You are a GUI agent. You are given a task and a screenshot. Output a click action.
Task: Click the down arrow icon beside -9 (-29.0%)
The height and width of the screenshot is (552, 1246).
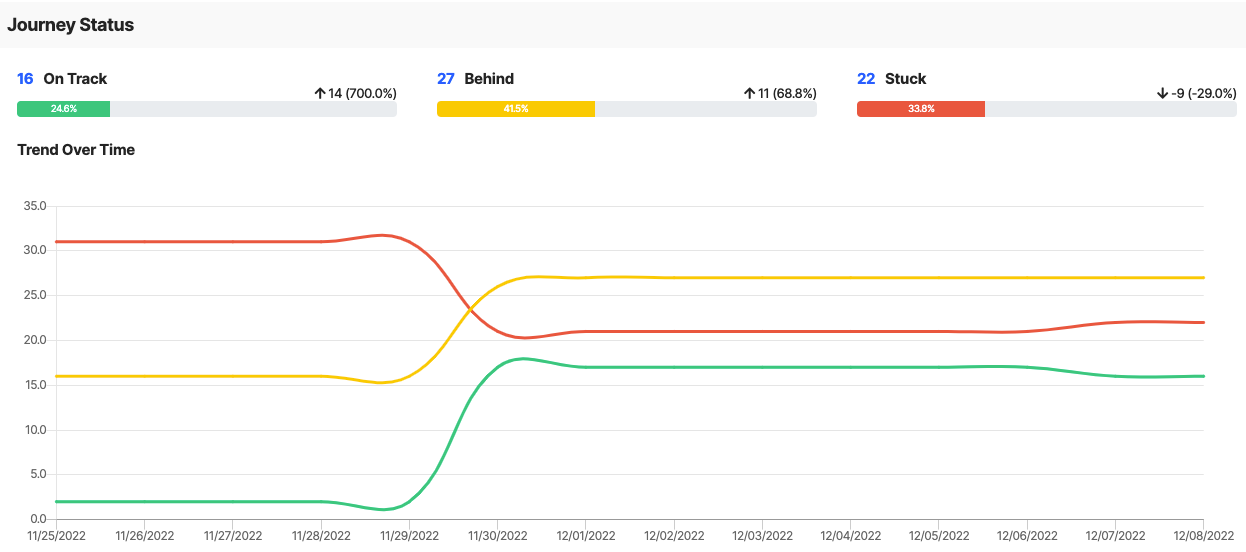(1162, 93)
